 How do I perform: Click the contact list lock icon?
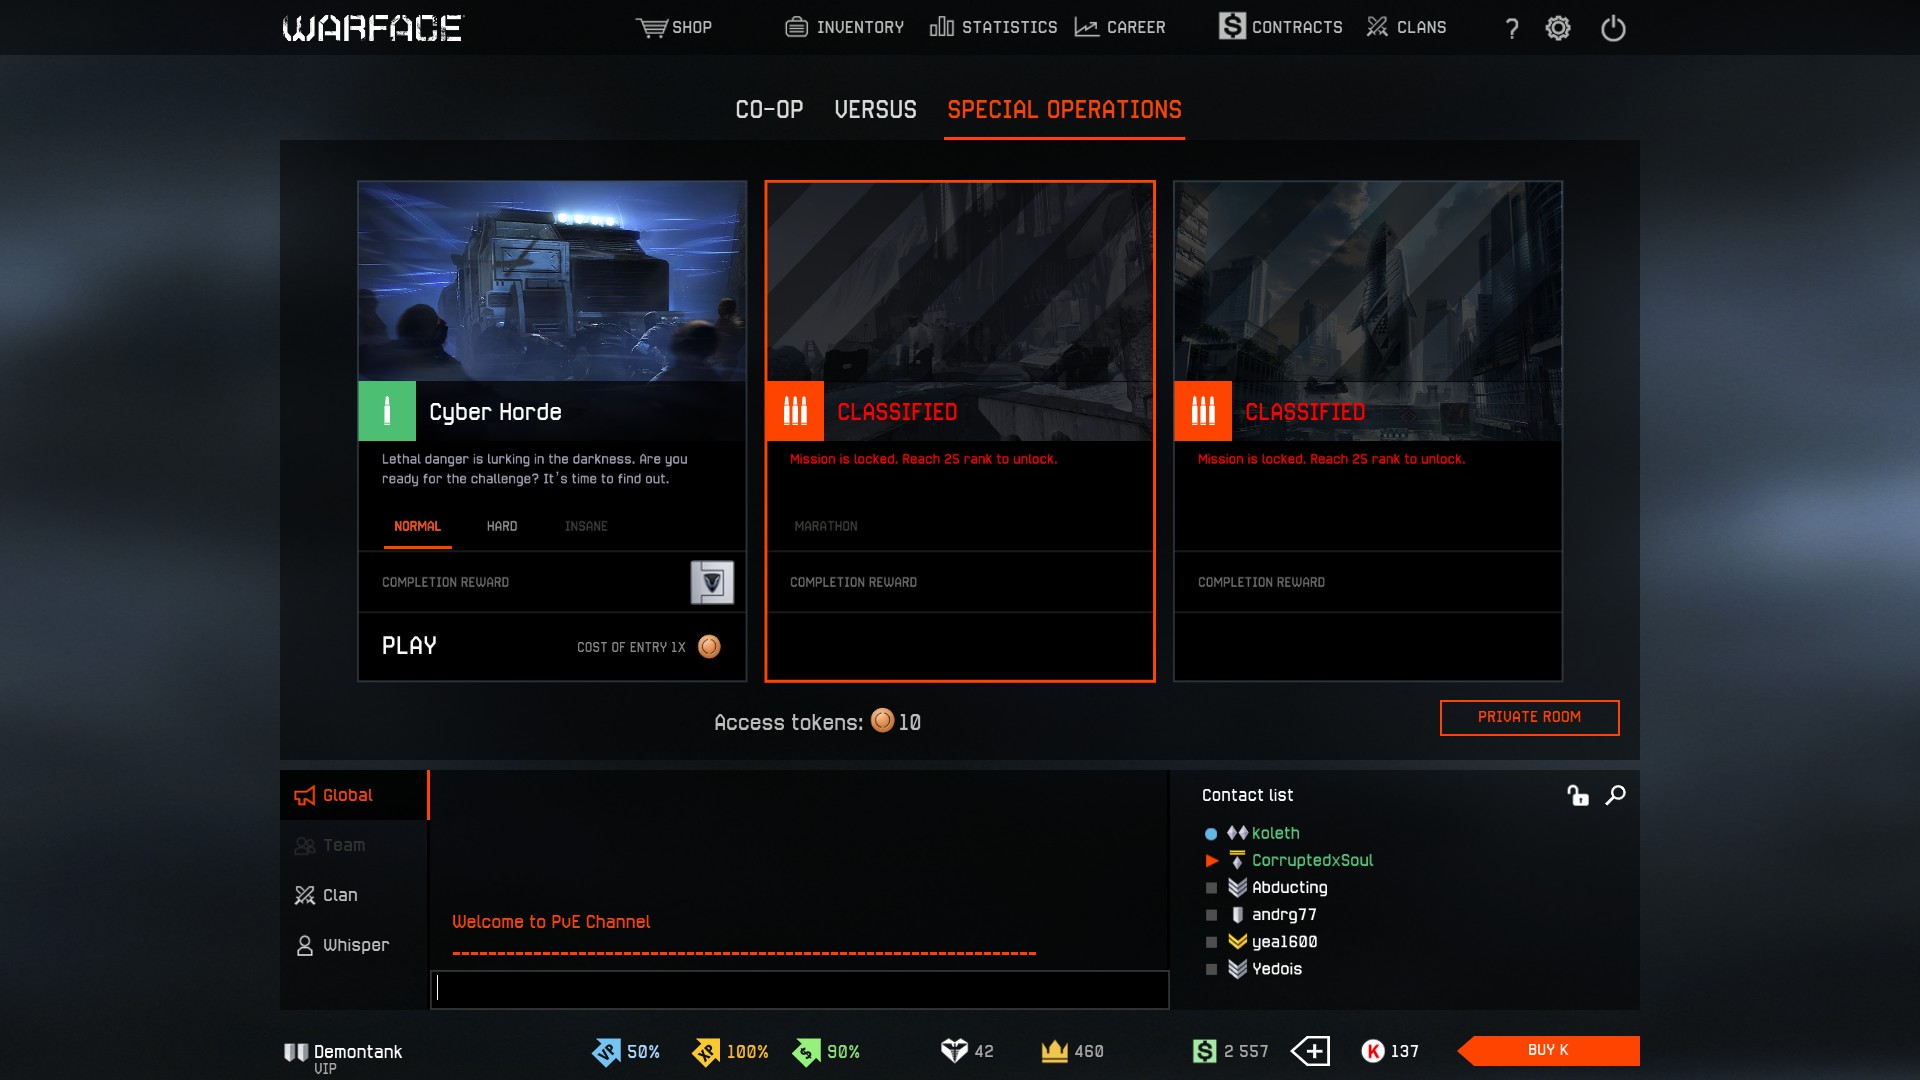click(1578, 796)
